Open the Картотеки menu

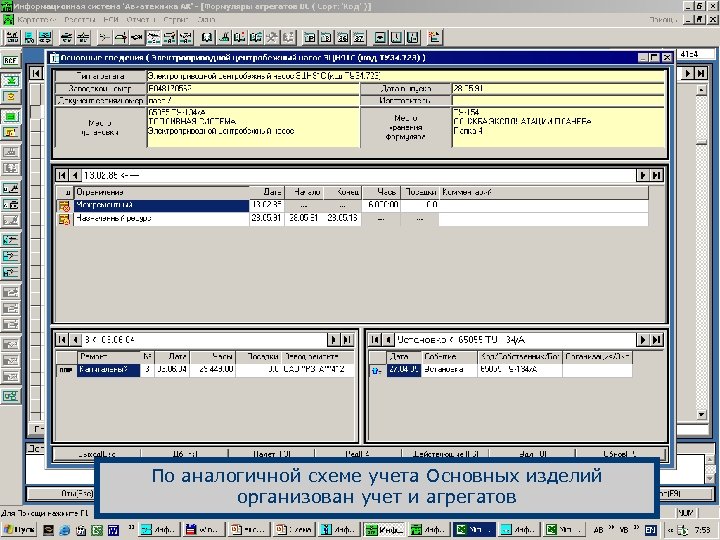coord(36,20)
